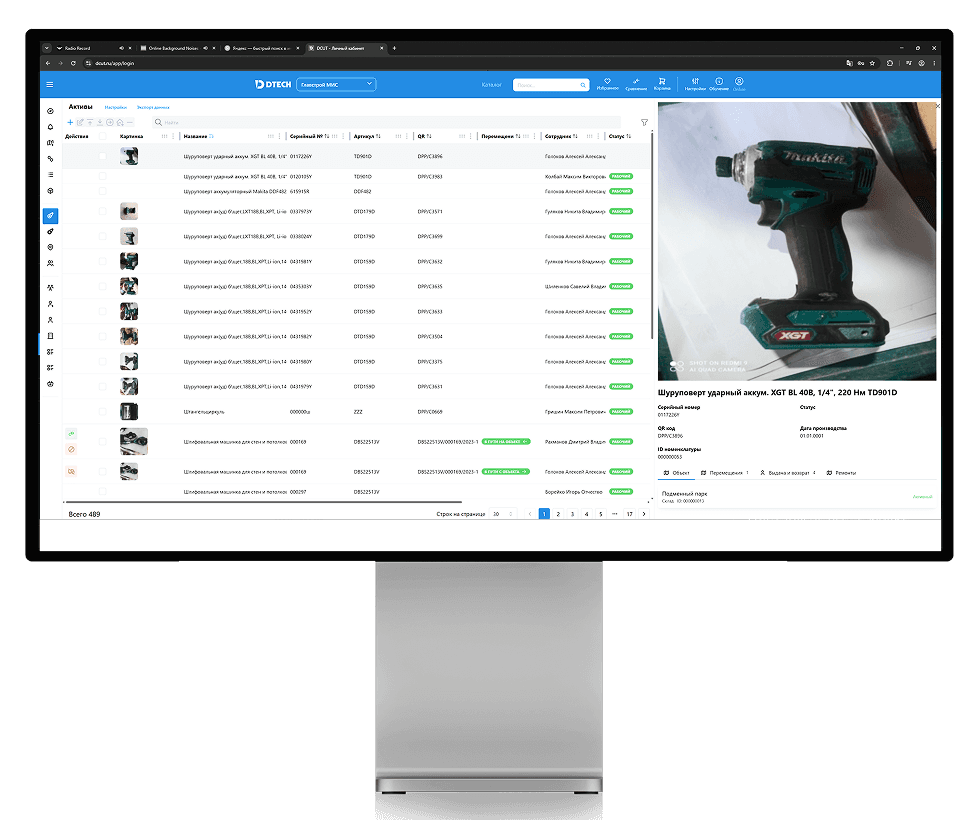Screen dimensions: 979x820
Task: Click vertical scrollbar of the table
Action: pos(652,234)
